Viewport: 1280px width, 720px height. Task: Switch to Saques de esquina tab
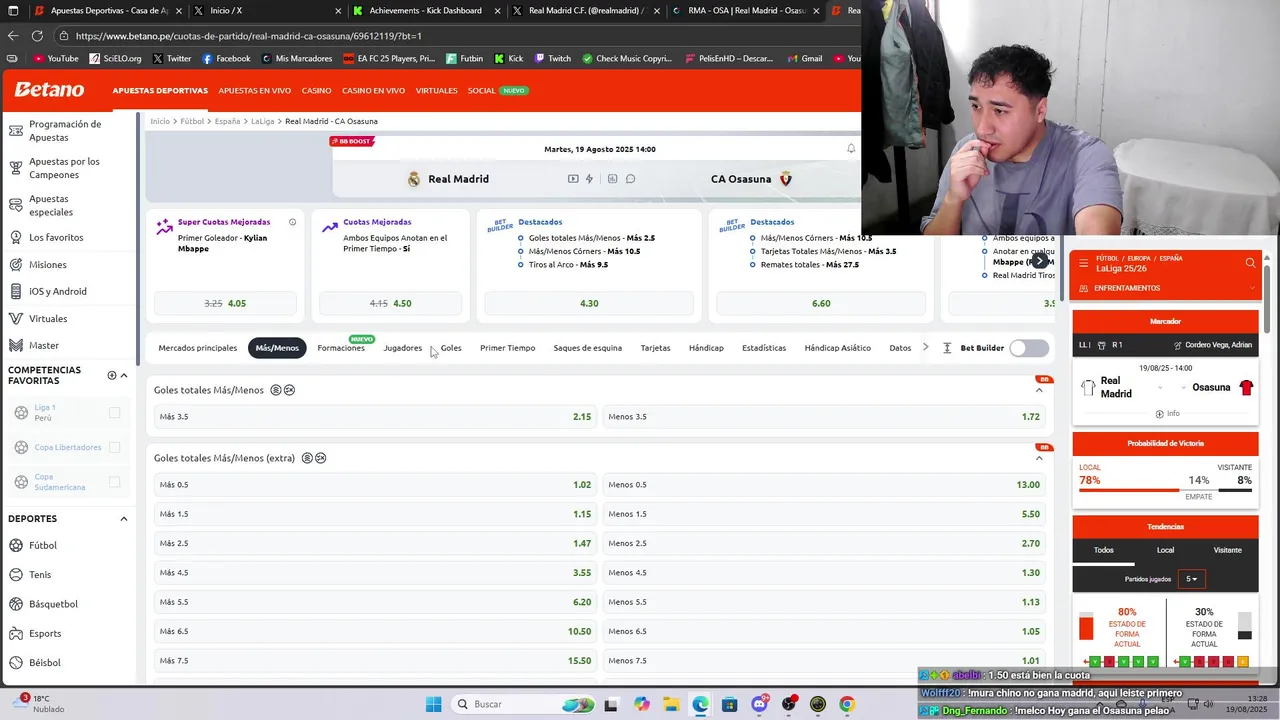pyautogui.click(x=588, y=348)
